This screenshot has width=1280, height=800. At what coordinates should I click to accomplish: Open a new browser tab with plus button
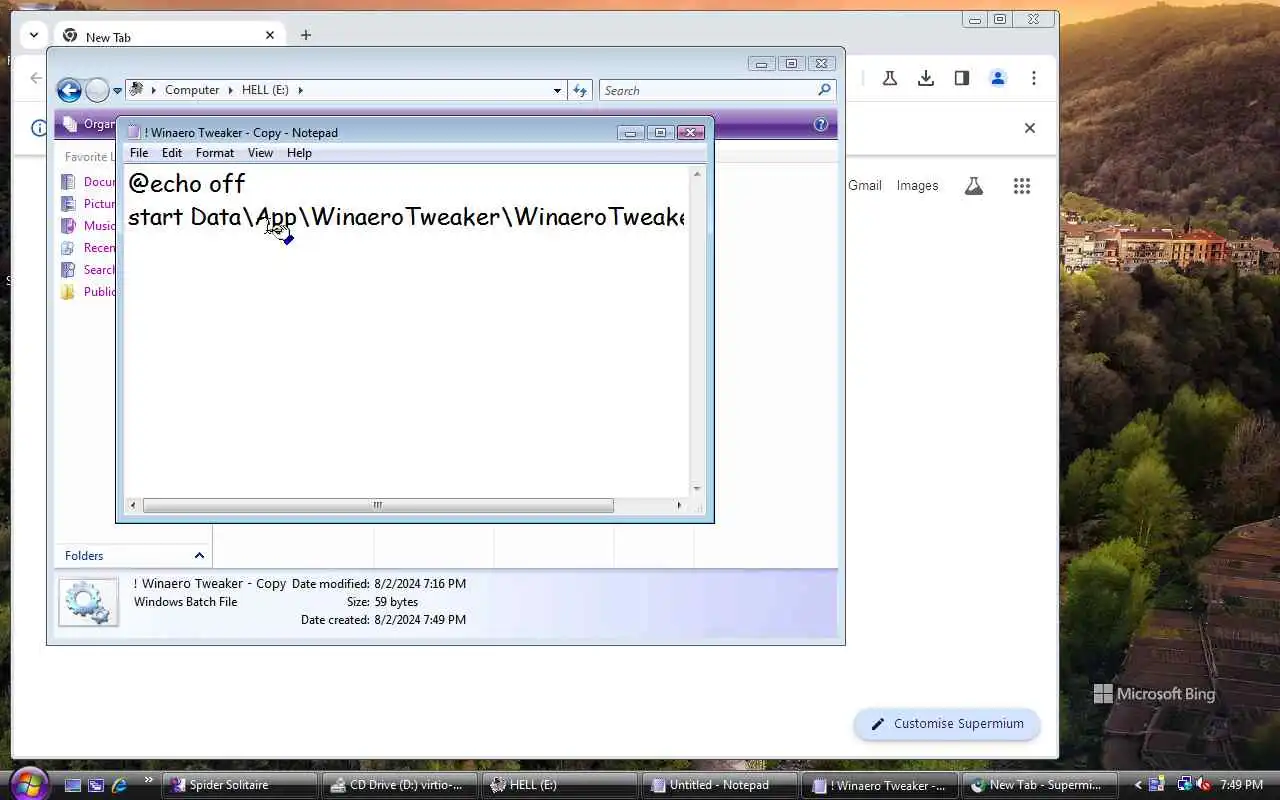(306, 35)
